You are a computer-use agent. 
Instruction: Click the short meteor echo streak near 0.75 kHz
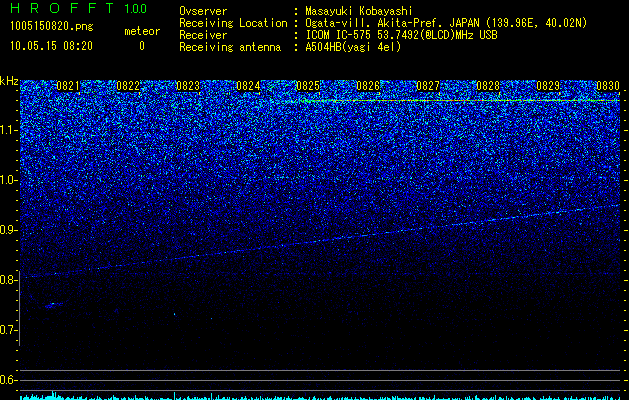[x=54, y=305]
